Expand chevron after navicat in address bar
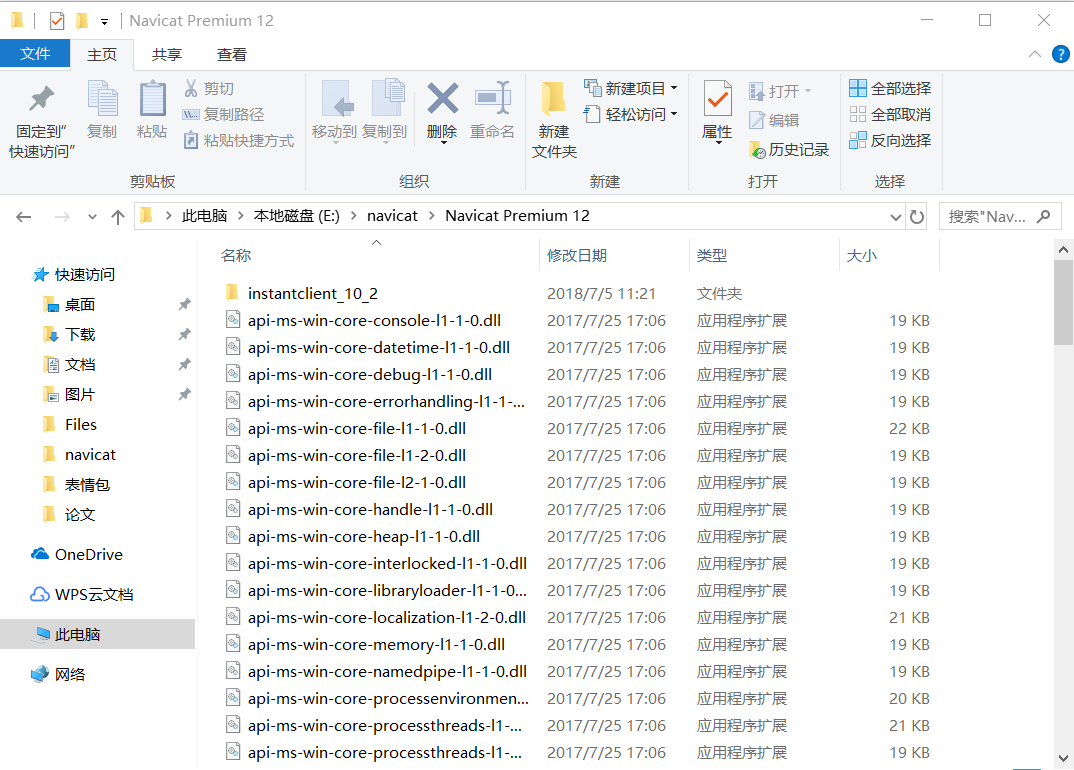Image resolution: width=1074 pixels, height=770 pixels. click(x=432, y=216)
